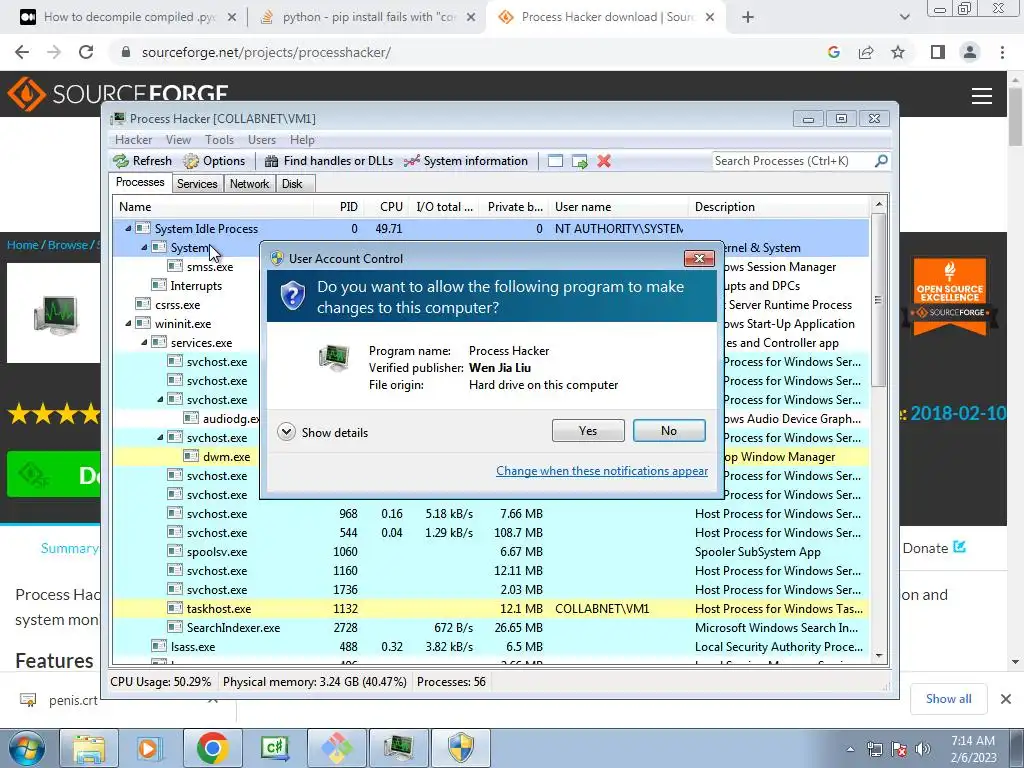
Task: Open System information in Process Hacker
Action: 466,161
